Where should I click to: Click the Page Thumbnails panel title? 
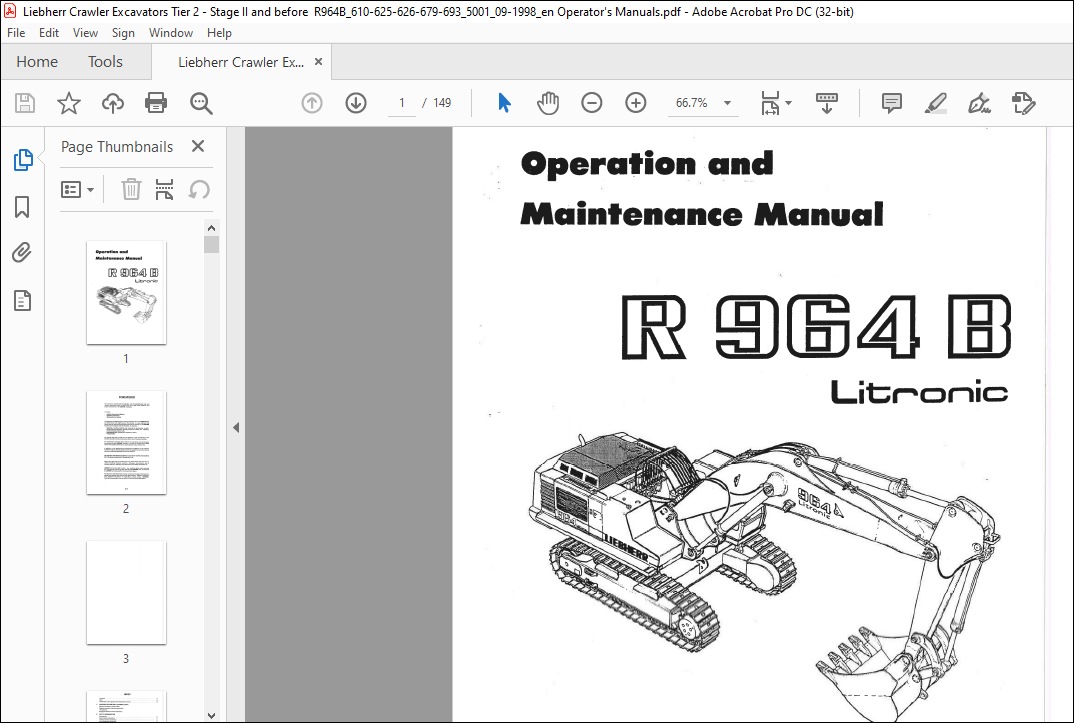tap(117, 147)
